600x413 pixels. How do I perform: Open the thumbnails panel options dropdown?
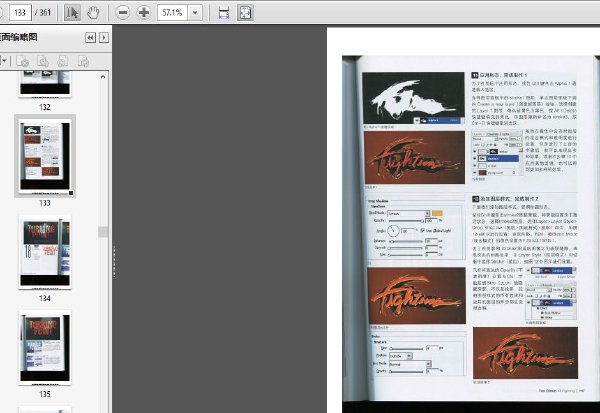tap(4, 61)
